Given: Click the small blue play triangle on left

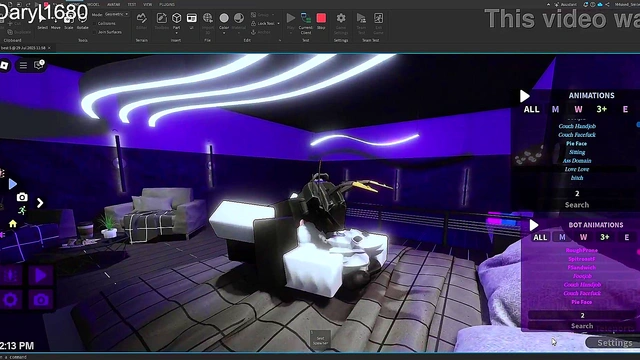Looking at the screenshot, I should click(x=13, y=184).
